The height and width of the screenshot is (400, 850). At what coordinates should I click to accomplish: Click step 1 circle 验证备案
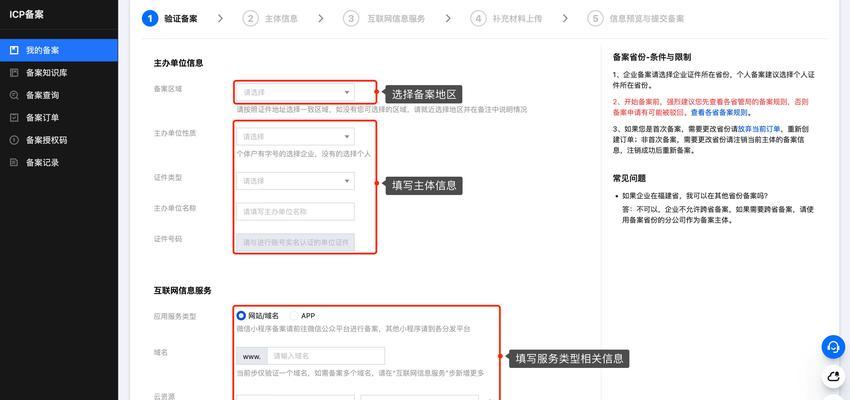(x=150, y=18)
